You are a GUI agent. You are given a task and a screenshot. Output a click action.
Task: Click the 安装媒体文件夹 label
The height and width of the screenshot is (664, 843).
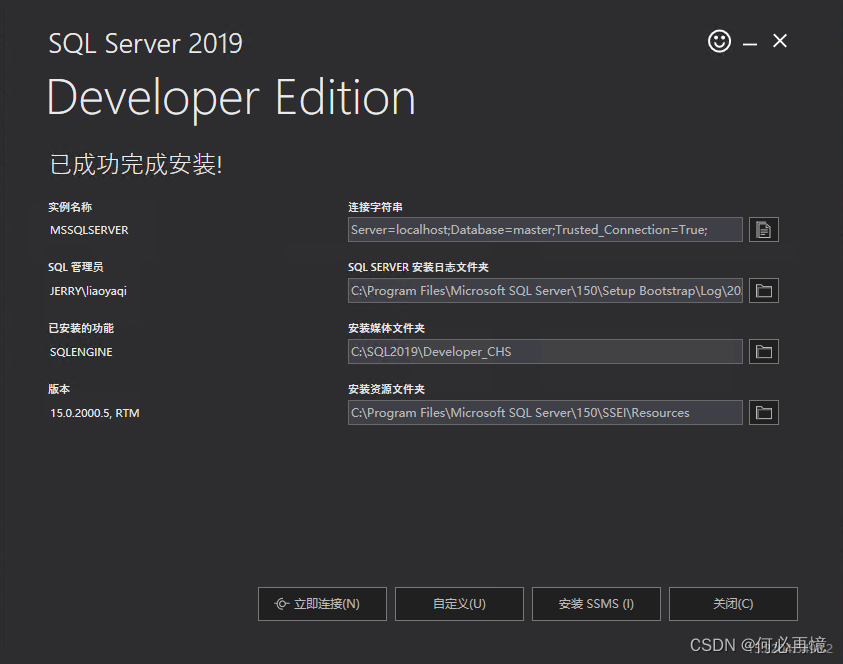(x=386, y=328)
